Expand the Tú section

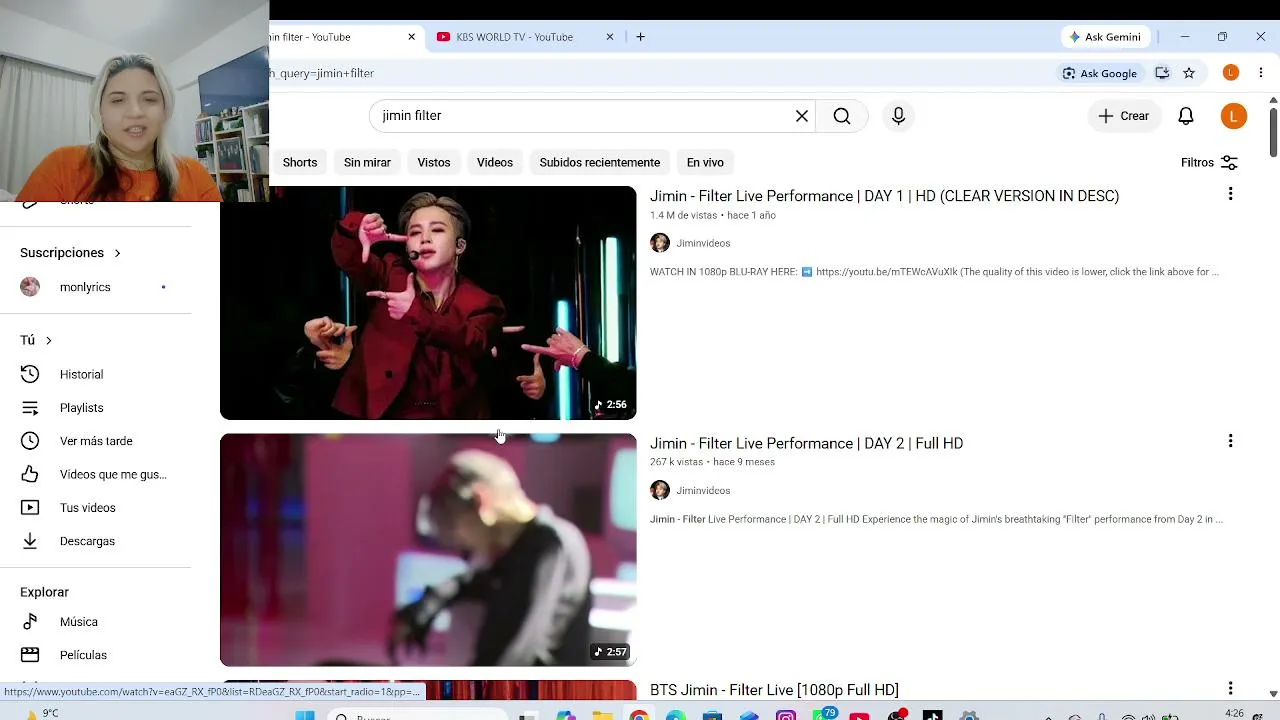pyautogui.click(x=36, y=340)
